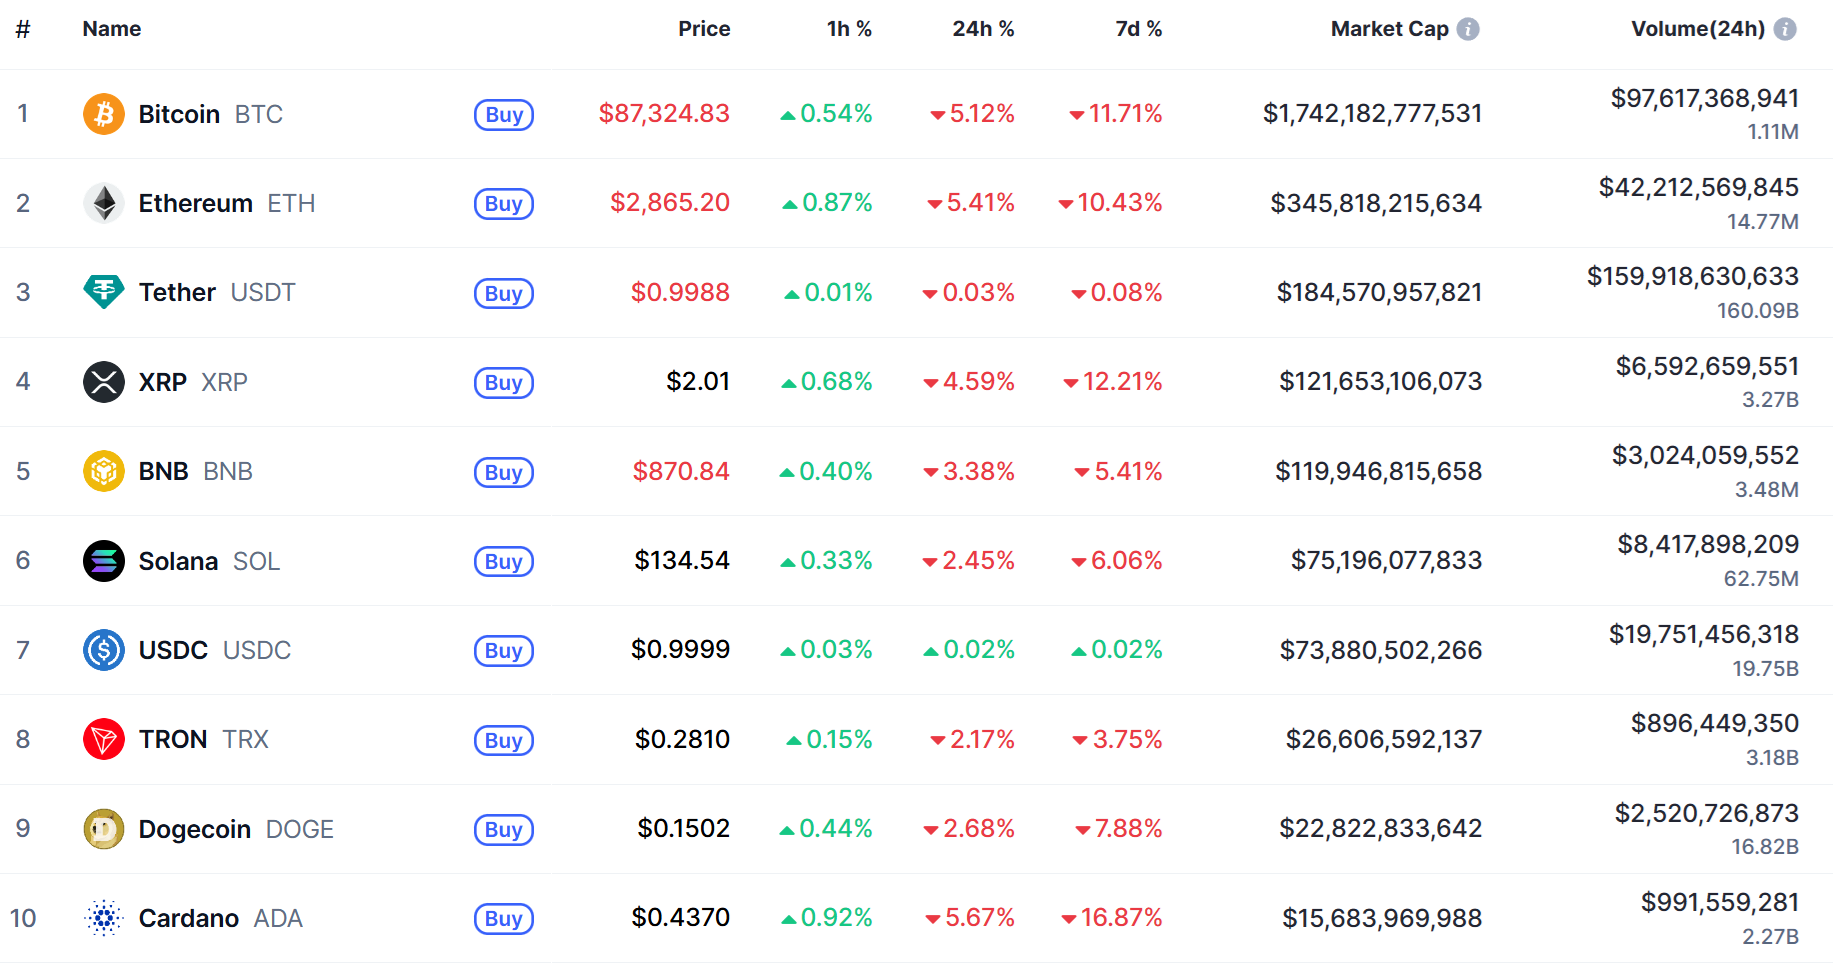Click the Ethereum diamond logo
The image size is (1833, 974).
(104, 203)
